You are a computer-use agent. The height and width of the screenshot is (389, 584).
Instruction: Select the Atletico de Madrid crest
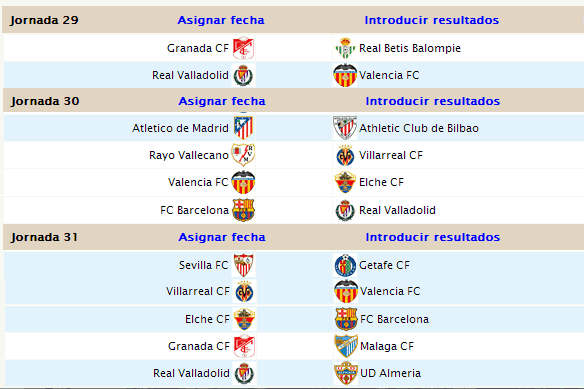pyautogui.click(x=243, y=128)
